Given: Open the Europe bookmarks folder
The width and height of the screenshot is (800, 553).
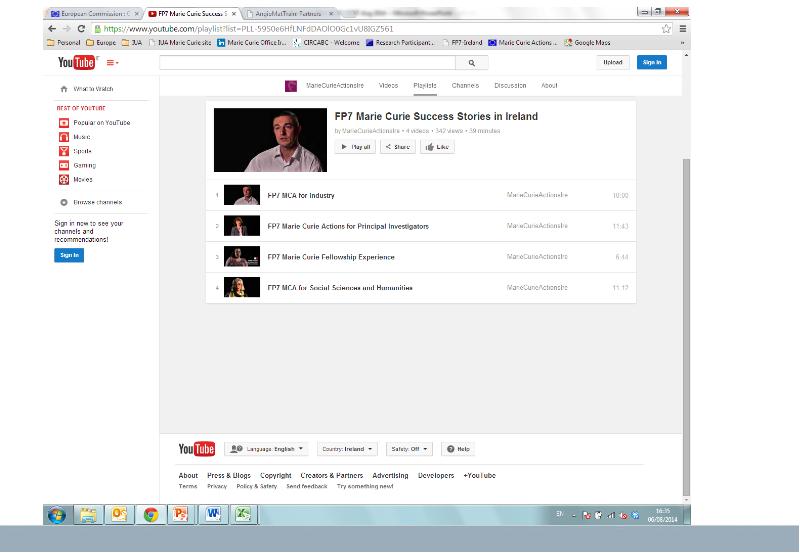Looking at the screenshot, I should [101, 43].
